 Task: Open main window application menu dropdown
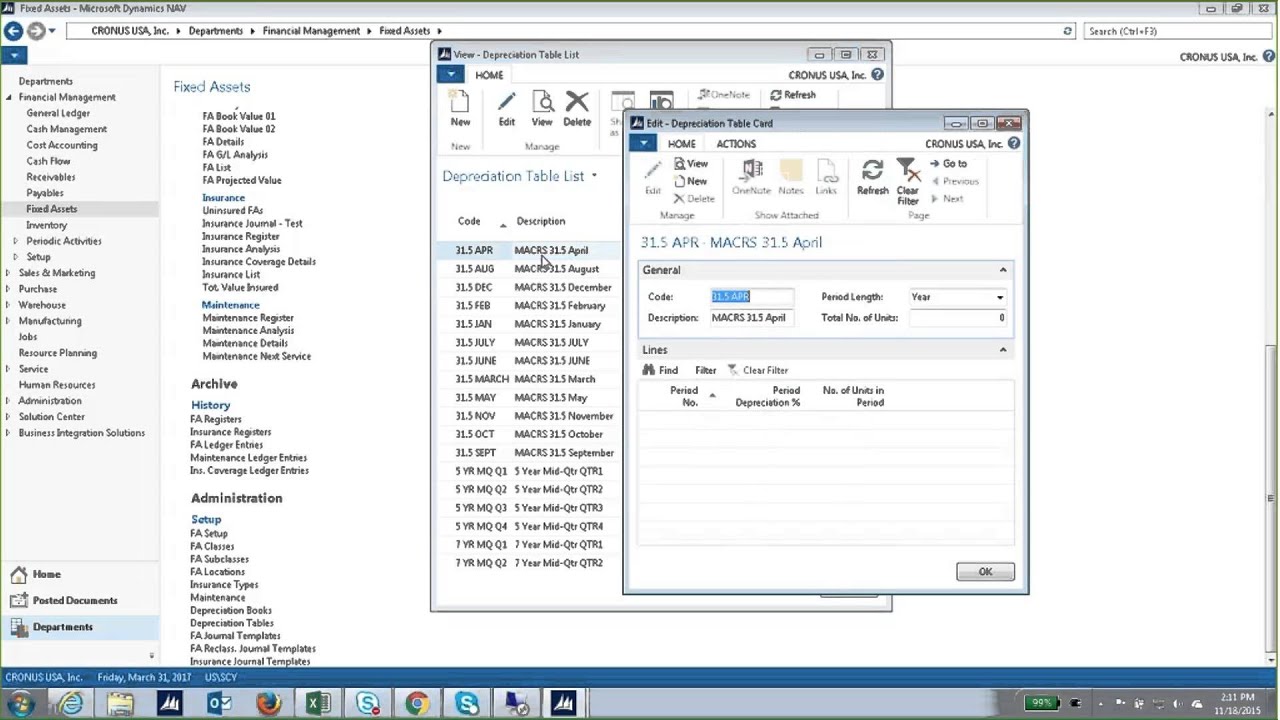(14, 56)
